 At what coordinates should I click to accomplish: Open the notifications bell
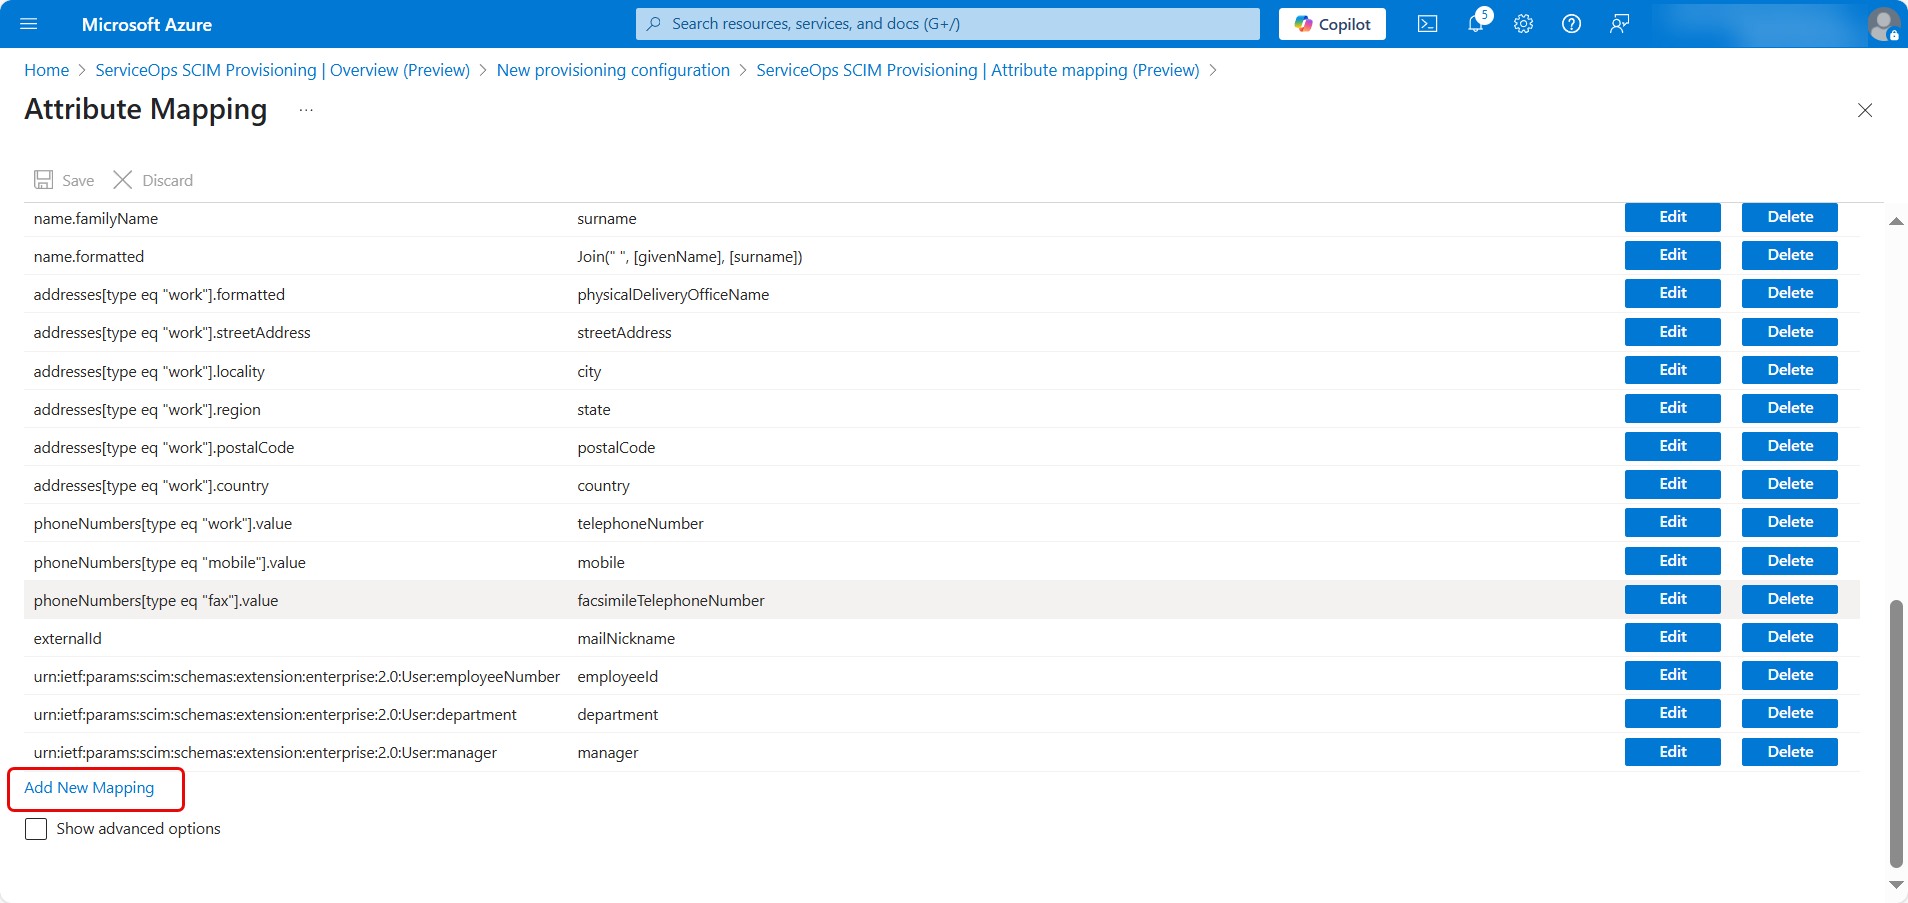(x=1476, y=24)
